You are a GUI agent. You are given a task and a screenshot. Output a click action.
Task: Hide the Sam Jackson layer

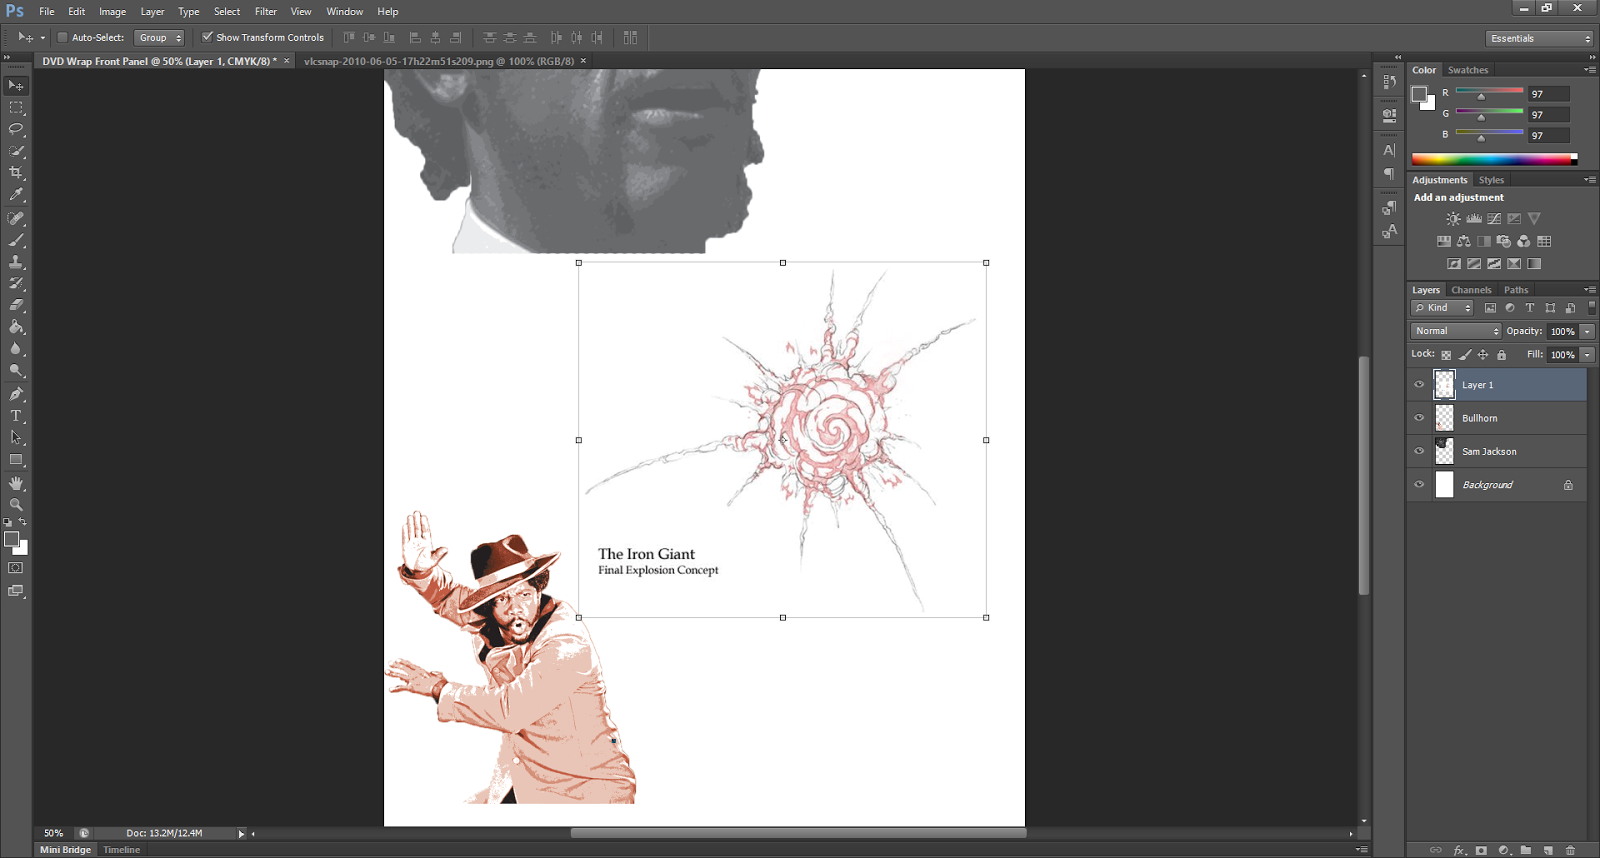(x=1419, y=451)
